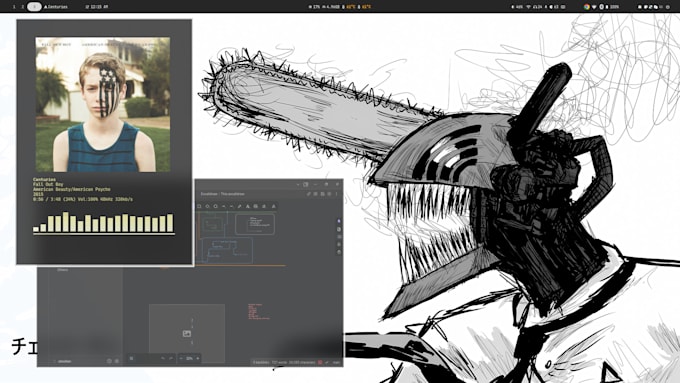Image resolution: width=680 pixels, height=383 pixels.
Task: Select the Diamond shape tool in Excalidraw
Action: 207,206
